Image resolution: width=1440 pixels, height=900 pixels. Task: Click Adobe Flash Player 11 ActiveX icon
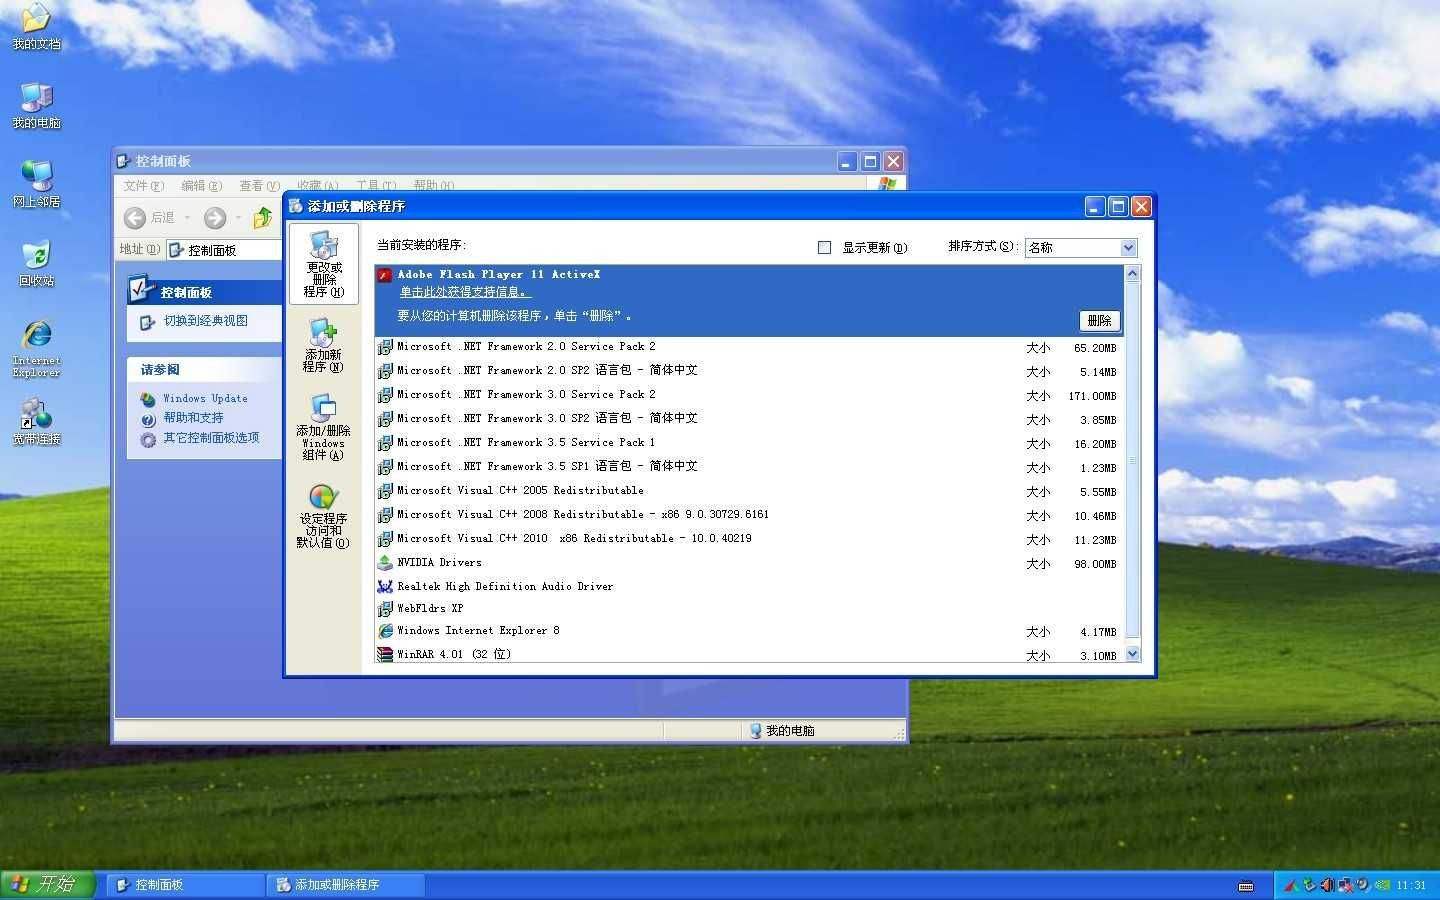pyautogui.click(x=384, y=275)
